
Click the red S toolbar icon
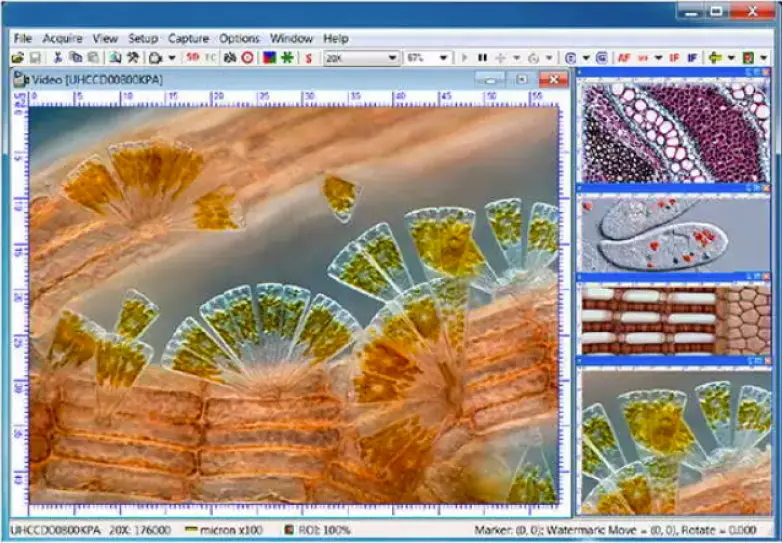click(309, 58)
